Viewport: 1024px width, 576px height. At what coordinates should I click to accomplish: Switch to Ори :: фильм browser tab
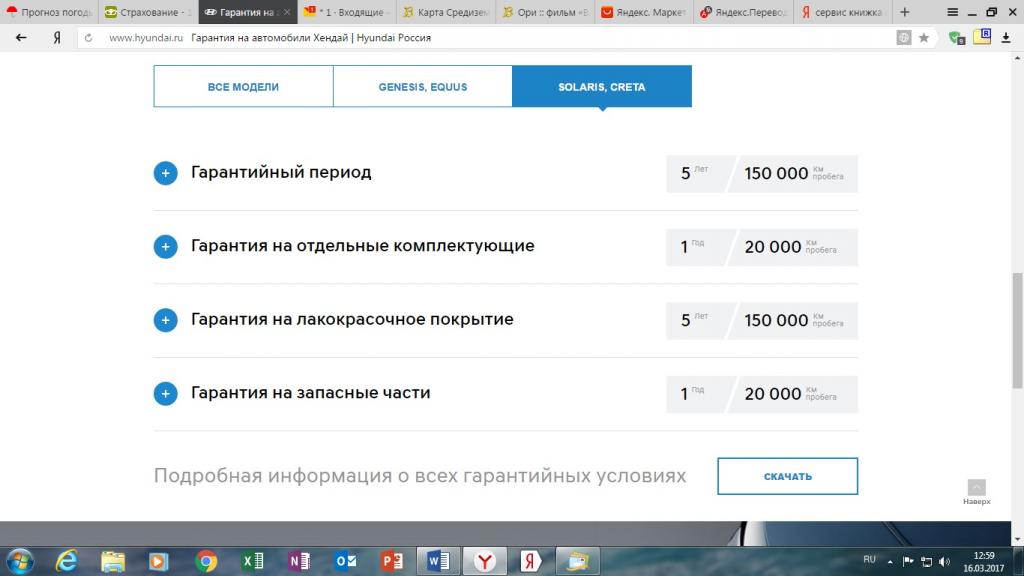point(546,12)
